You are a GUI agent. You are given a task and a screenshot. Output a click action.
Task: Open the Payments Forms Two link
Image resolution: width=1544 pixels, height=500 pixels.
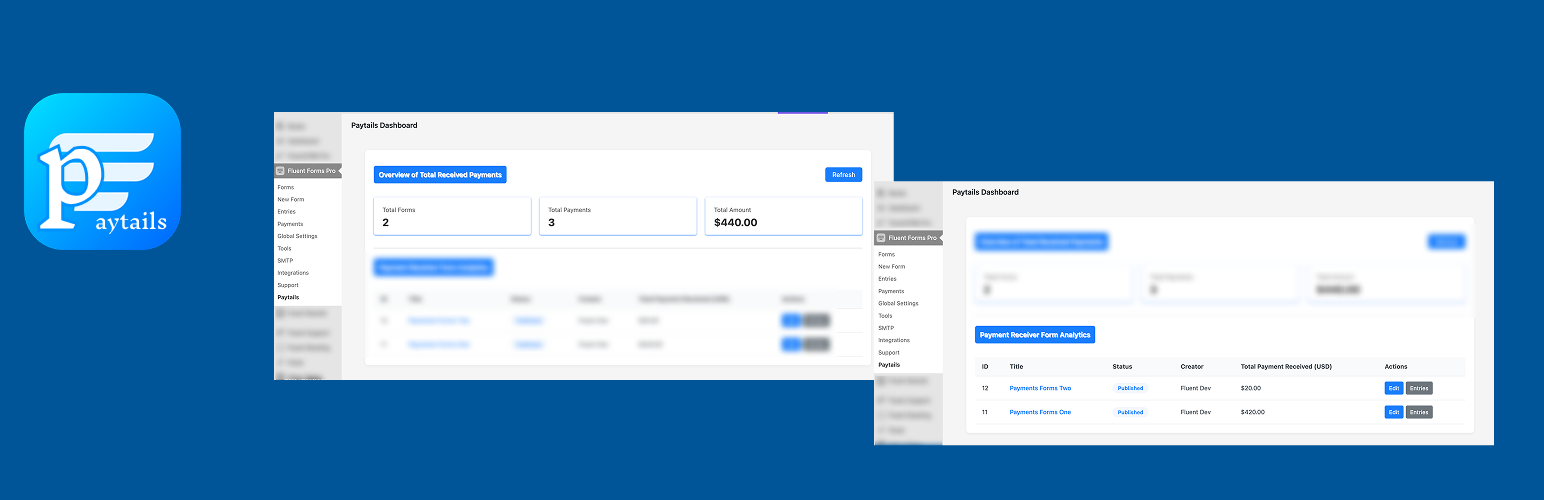(x=1040, y=388)
